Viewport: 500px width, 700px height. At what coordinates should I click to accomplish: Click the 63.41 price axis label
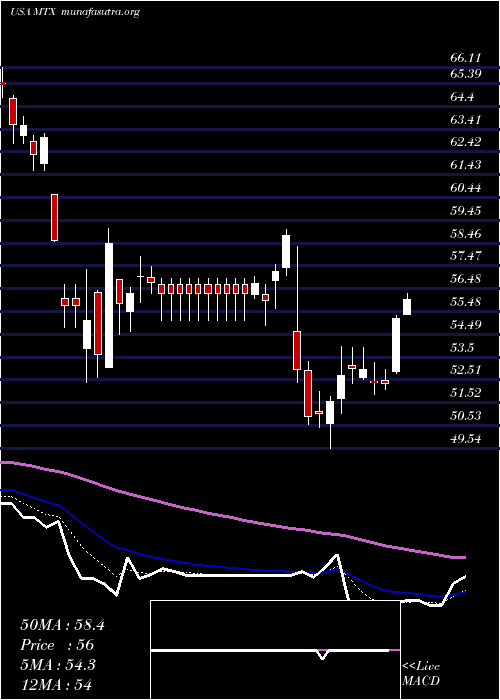466,119
